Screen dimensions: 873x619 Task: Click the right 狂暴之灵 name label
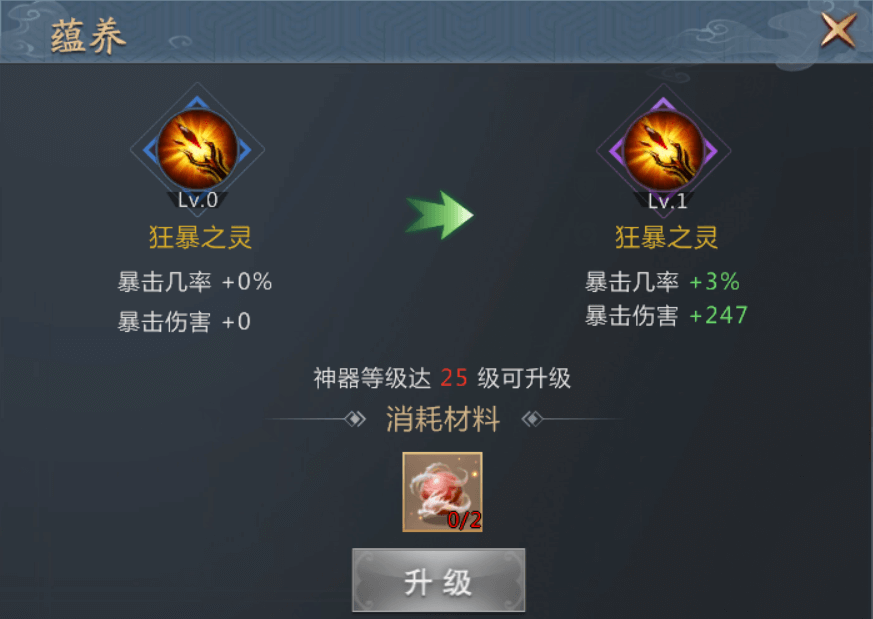666,238
